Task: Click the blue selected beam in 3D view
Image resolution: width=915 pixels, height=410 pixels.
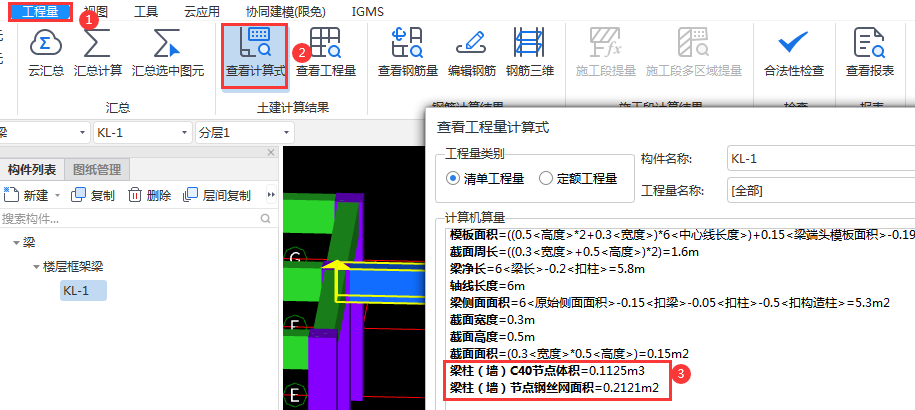Action: (x=385, y=283)
